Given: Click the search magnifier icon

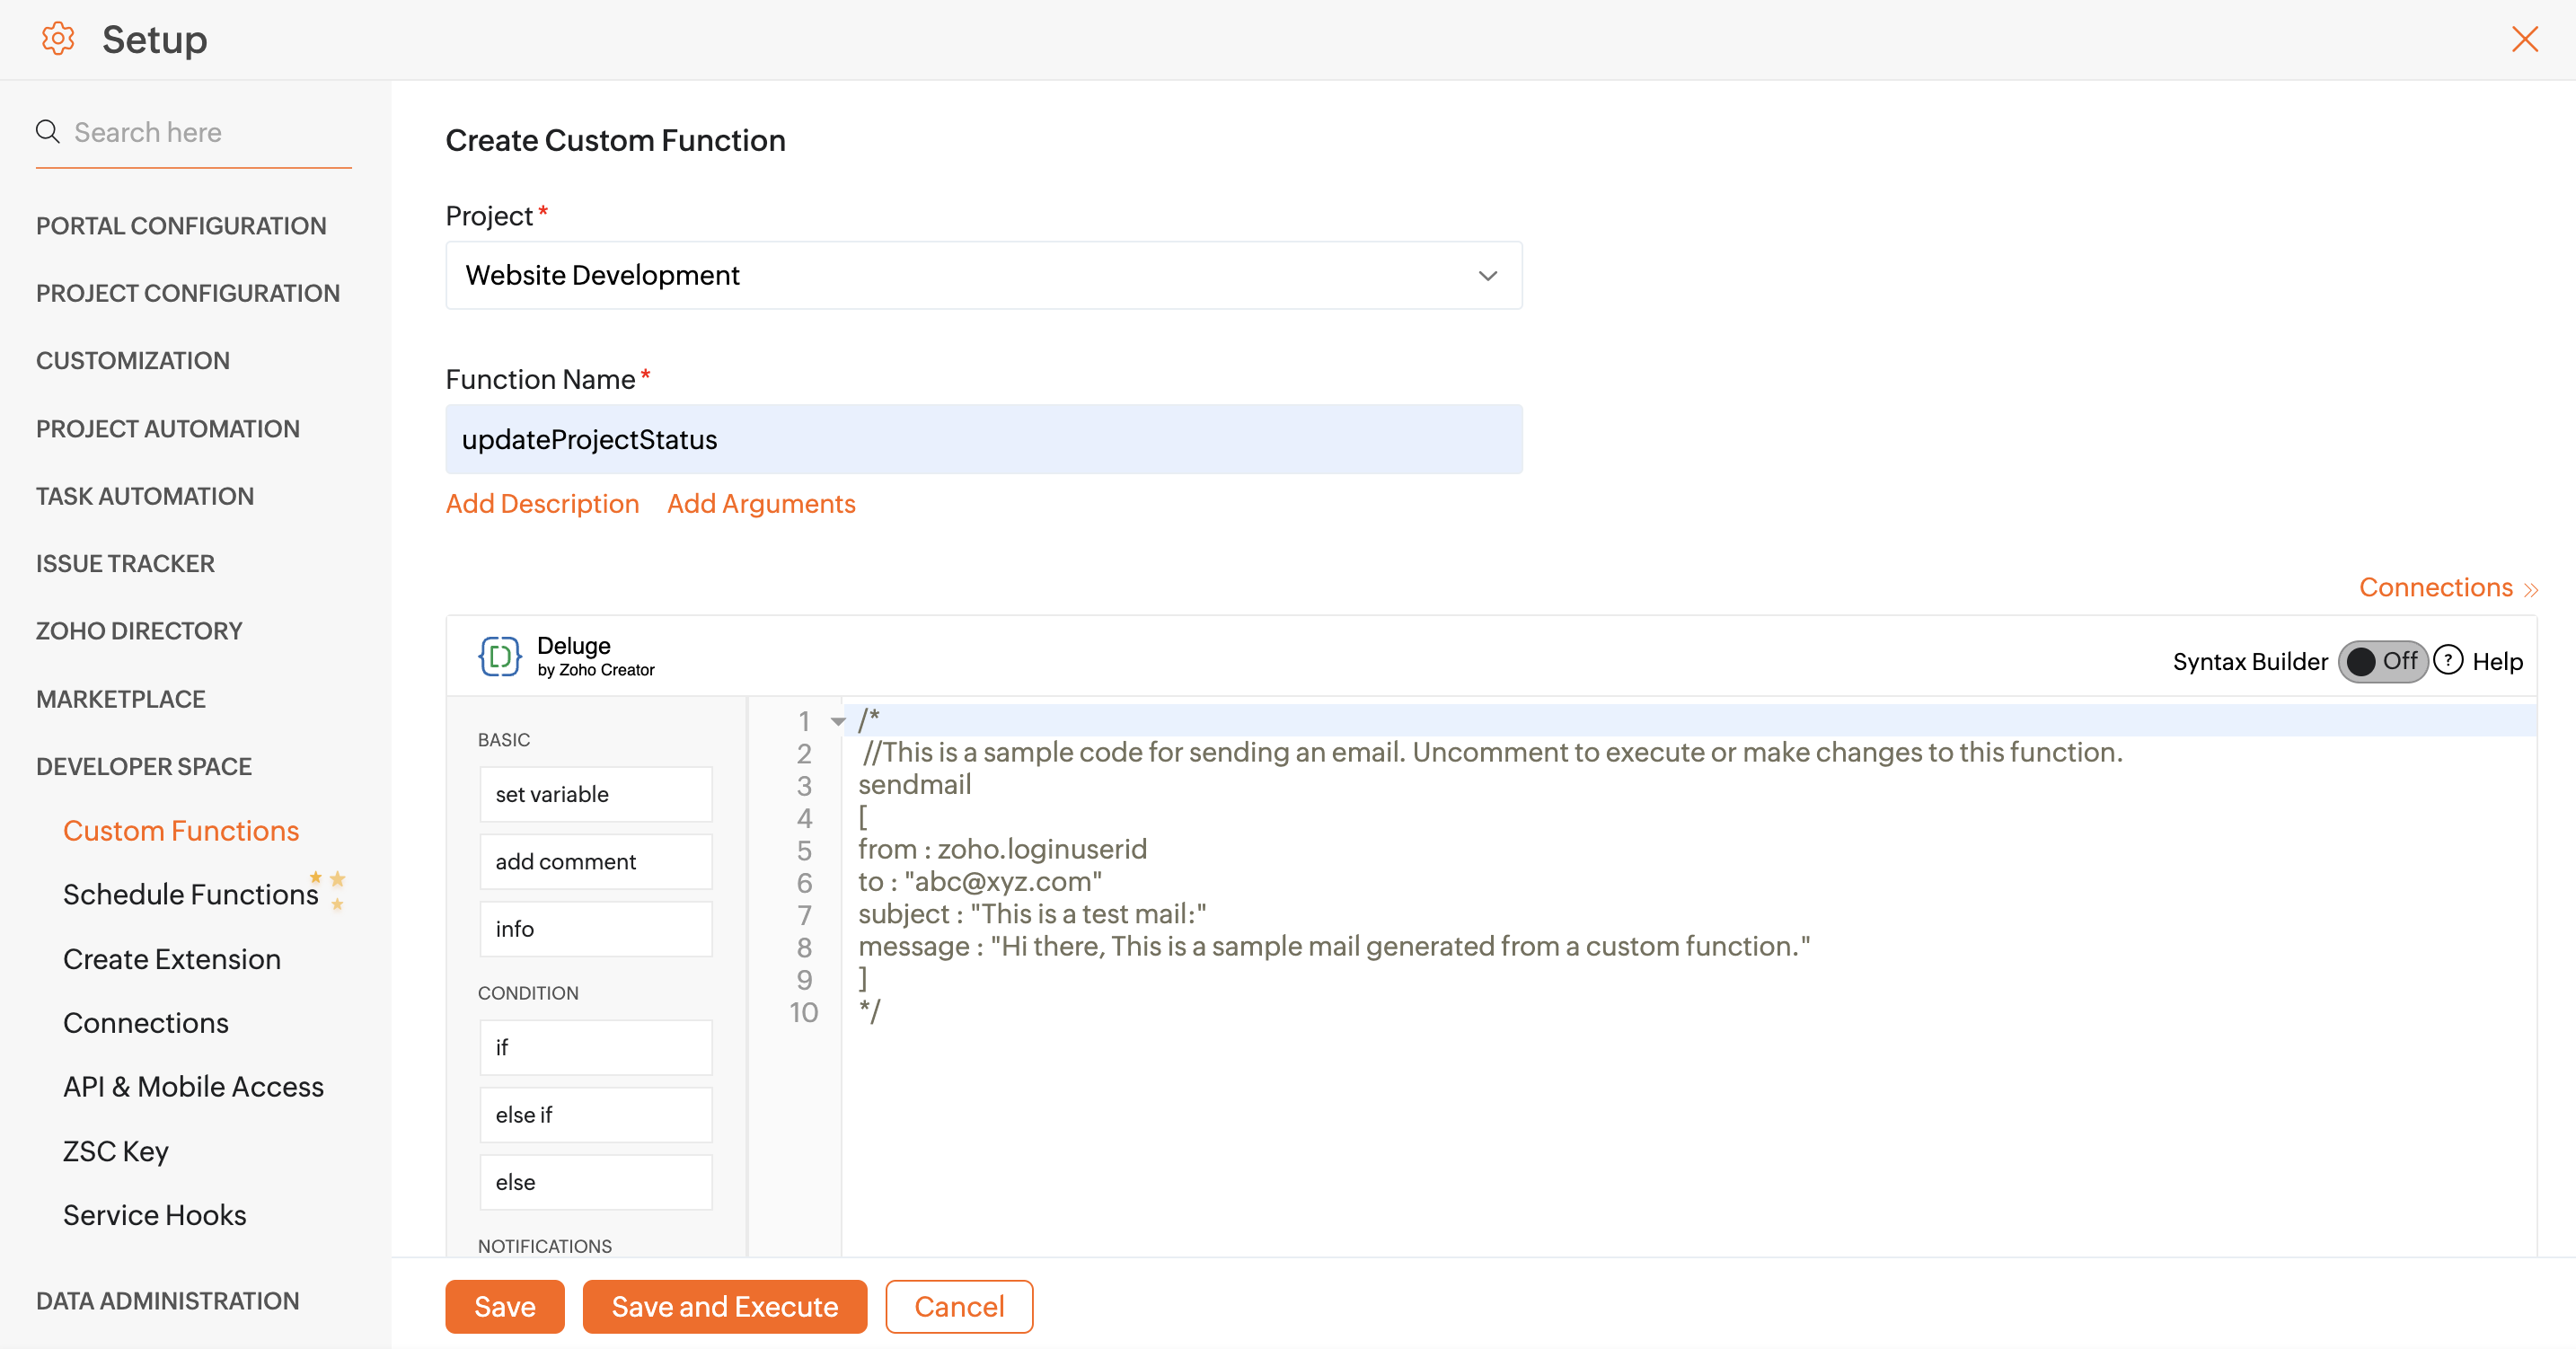Looking at the screenshot, I should (x=47, y=132).
